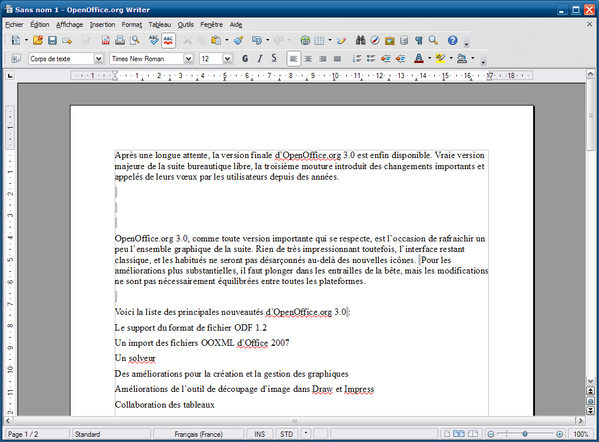Click the Zoom magnifier icon
599x442 pixels.
[433, 40]
